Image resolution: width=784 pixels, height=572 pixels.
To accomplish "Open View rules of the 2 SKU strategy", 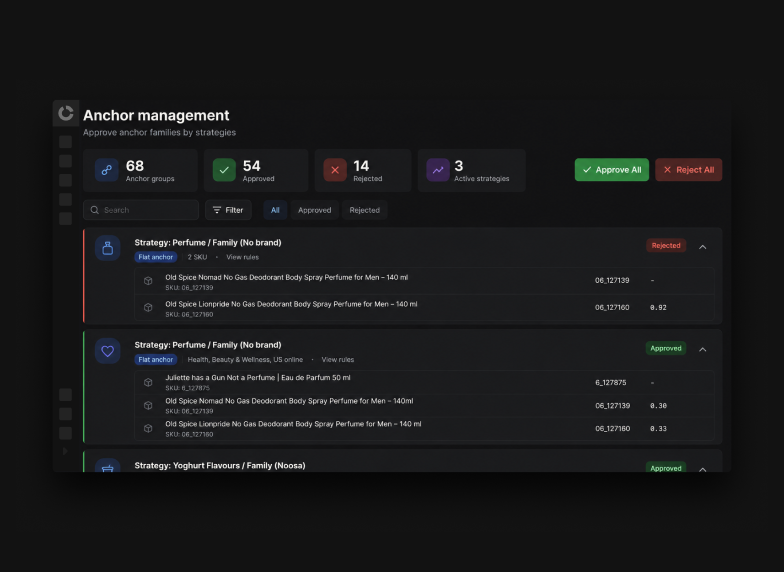I will [x=242, y=257].
